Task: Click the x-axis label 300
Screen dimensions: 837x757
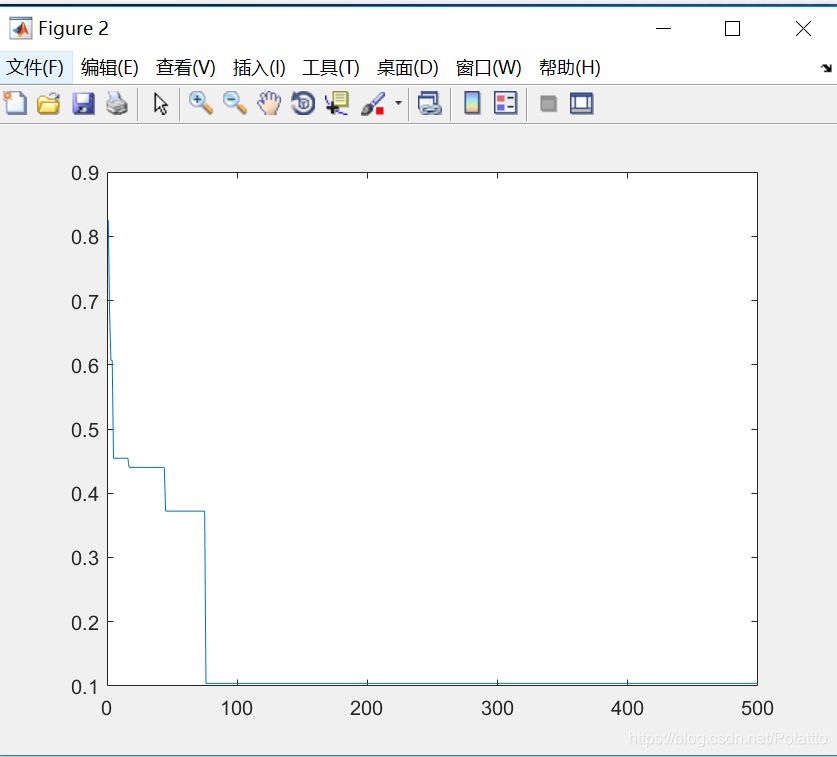Action: (497, 708)
